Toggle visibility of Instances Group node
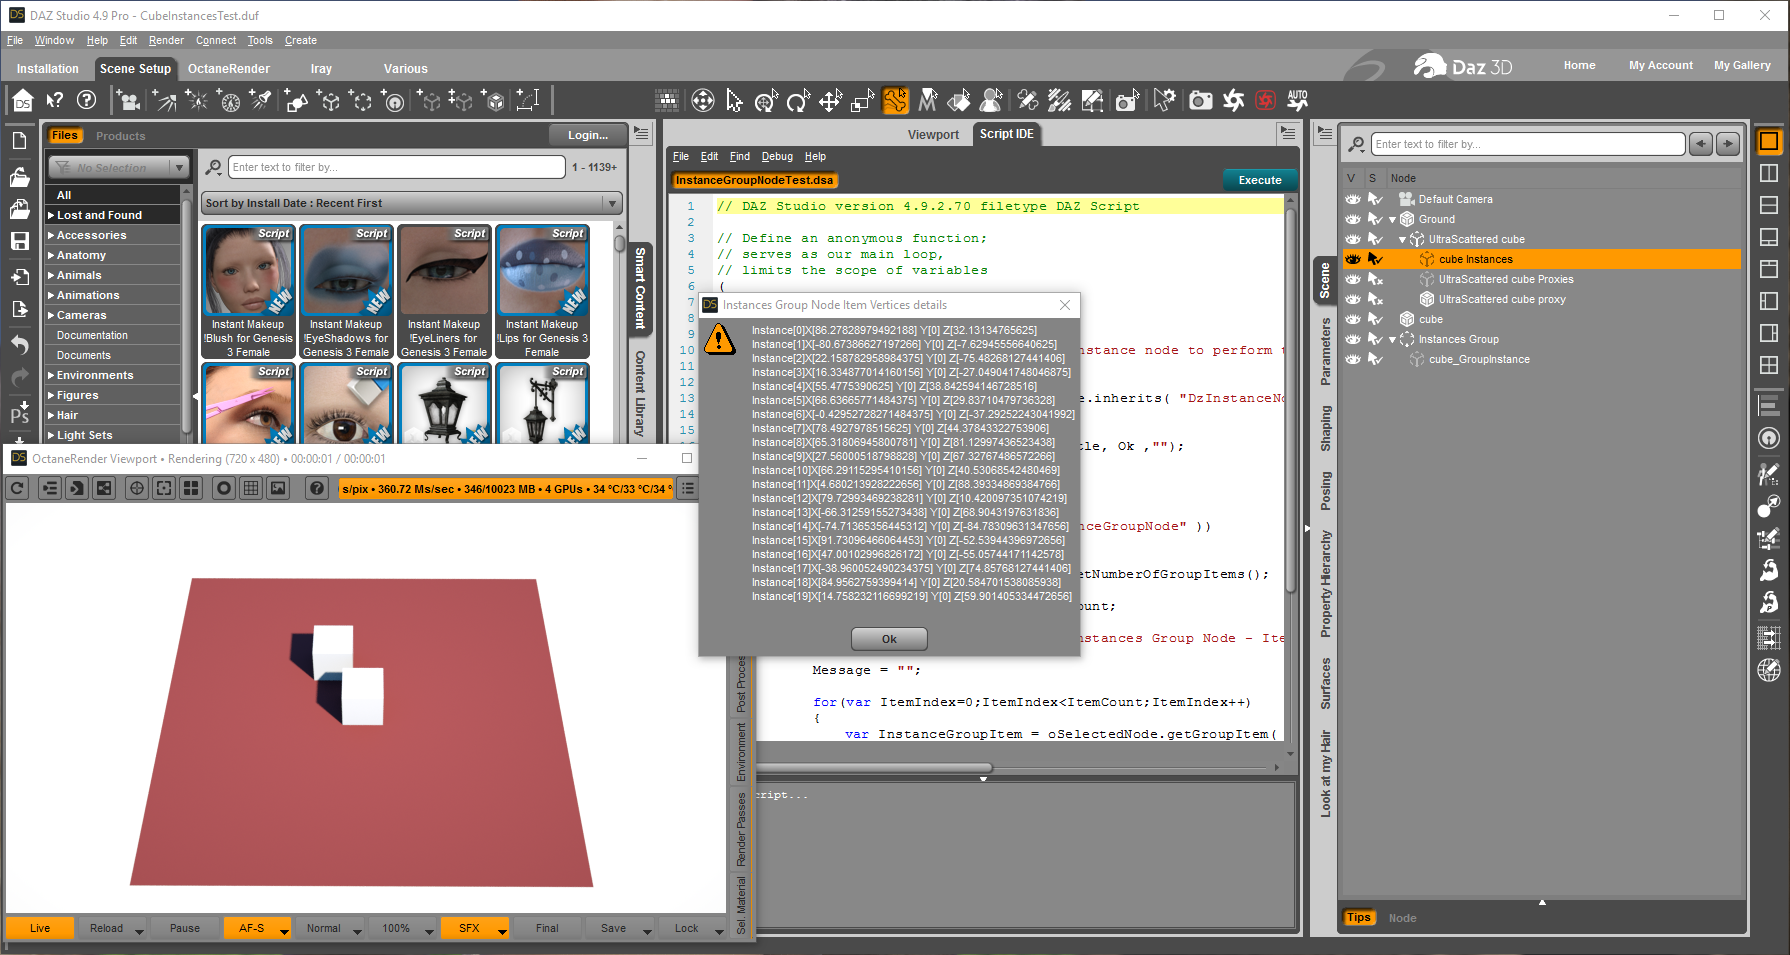This screenshot has height=955, width=1790. [1353, 339]
